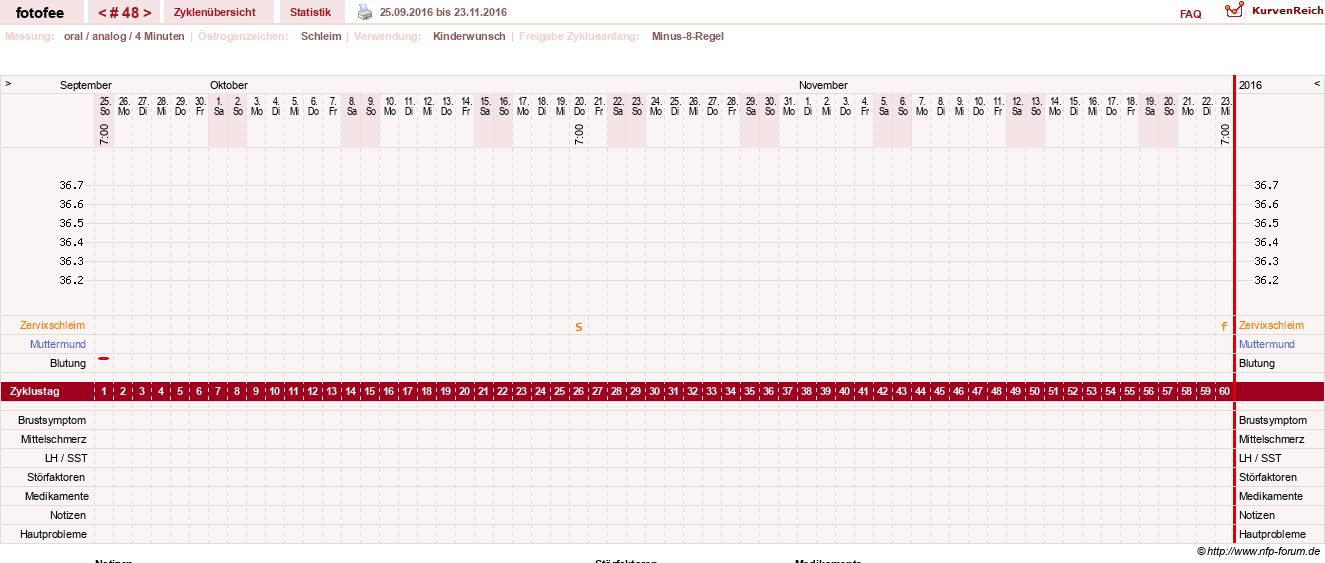This screenshot has width=1325, height=563.
Task: Click the left Notizen row label
Action: [x=68, y=515]
